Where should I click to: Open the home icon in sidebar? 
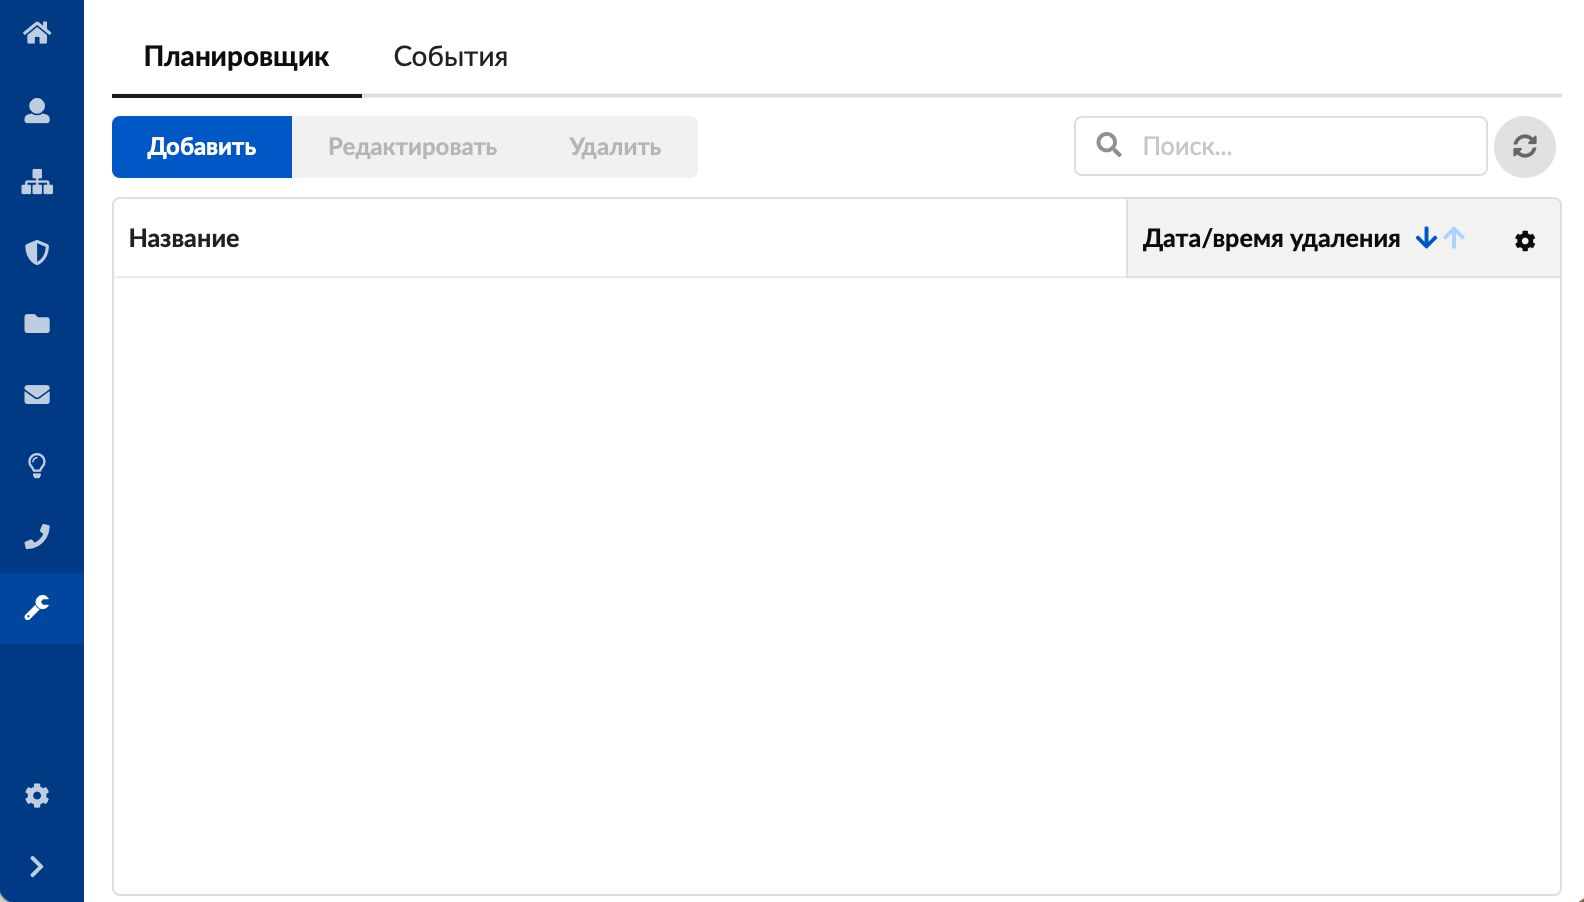(37, 33)
